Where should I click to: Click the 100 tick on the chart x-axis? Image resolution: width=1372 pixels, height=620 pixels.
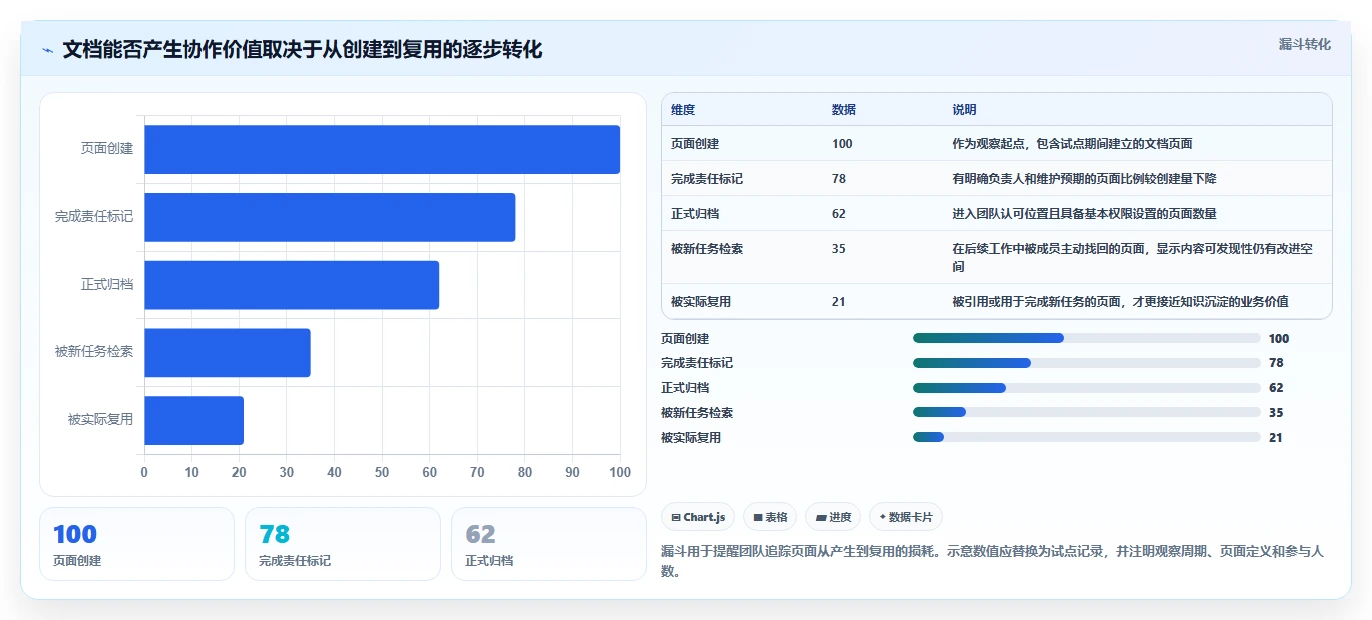click(620, 472)
